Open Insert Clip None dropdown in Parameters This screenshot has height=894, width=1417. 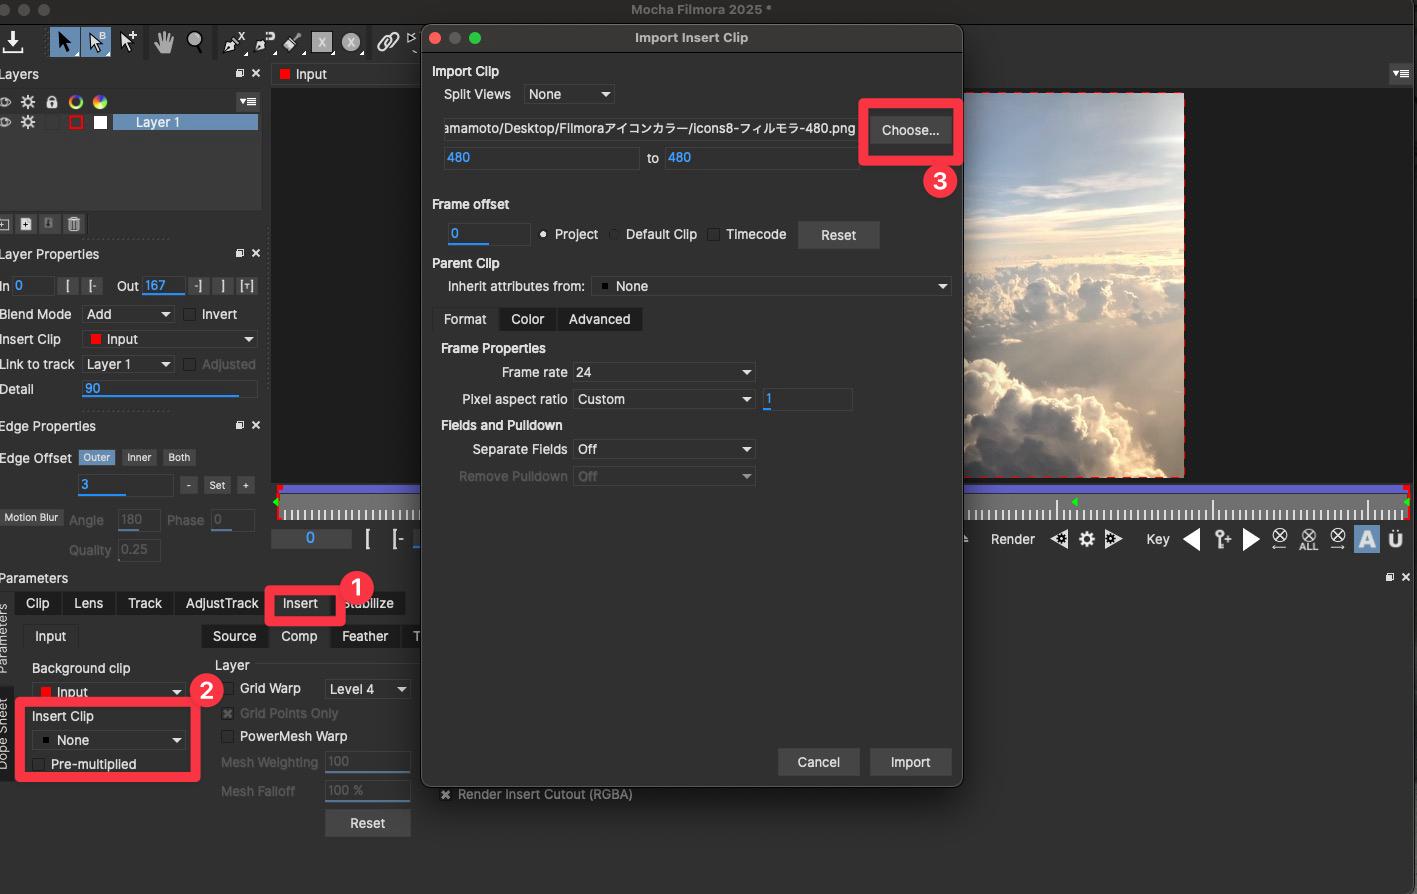pyautogui.click(x=109, y=740)
